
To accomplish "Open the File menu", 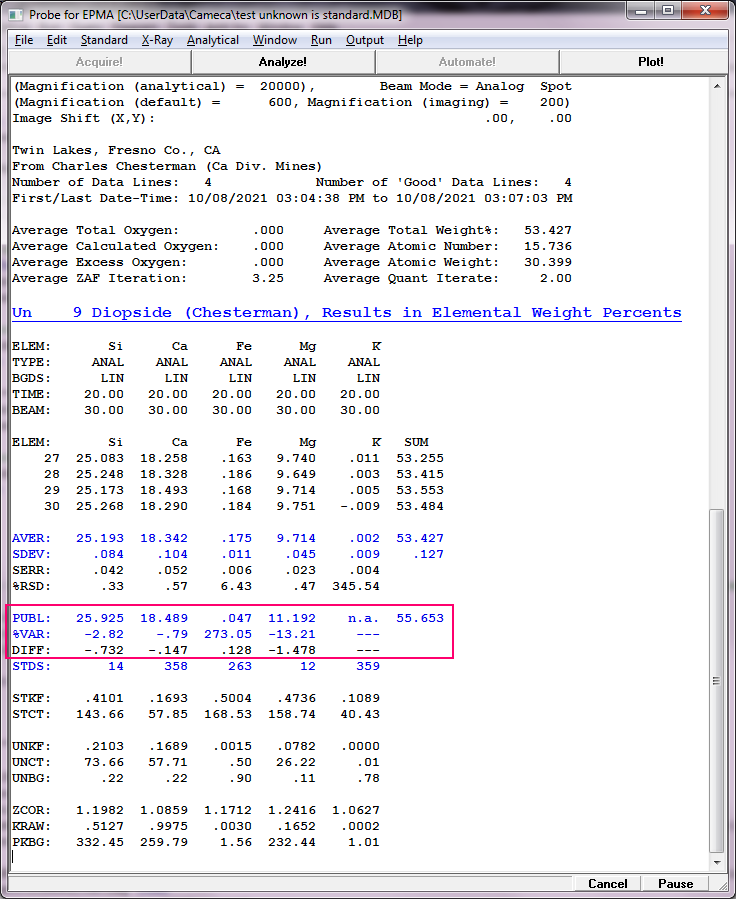I will click(x=24, y=40).
